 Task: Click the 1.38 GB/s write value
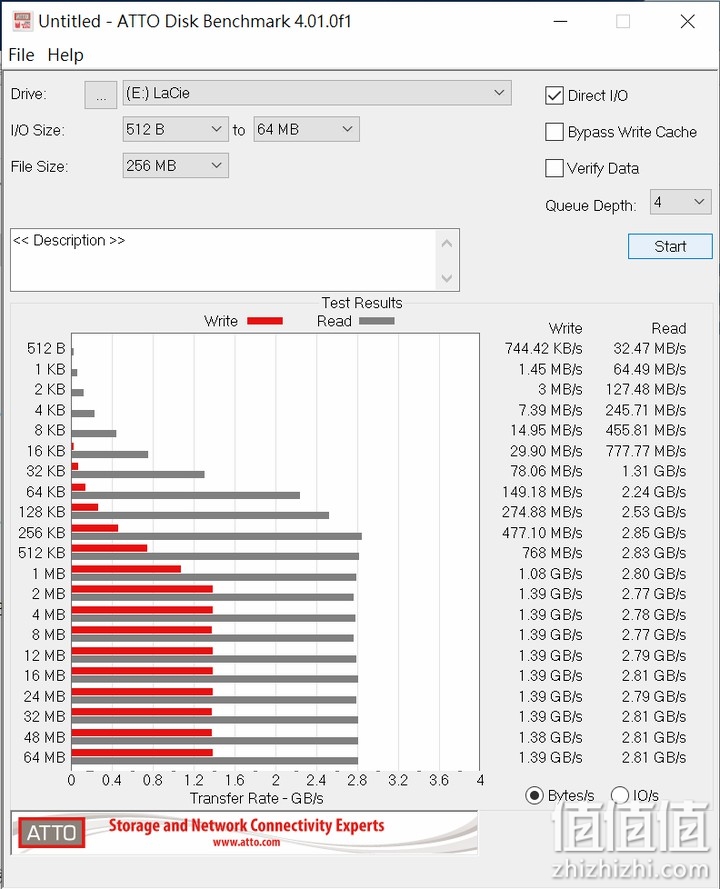coord(550,738)
